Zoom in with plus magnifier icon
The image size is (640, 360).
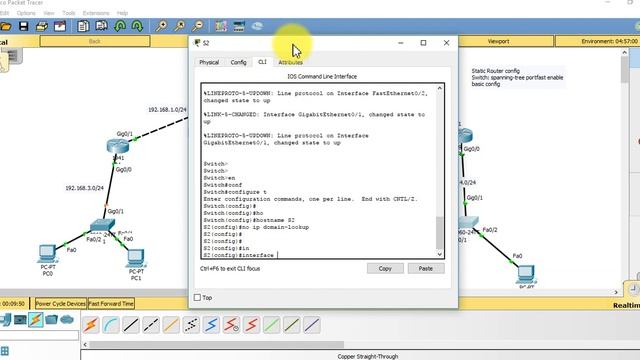(x=161, y=27)
